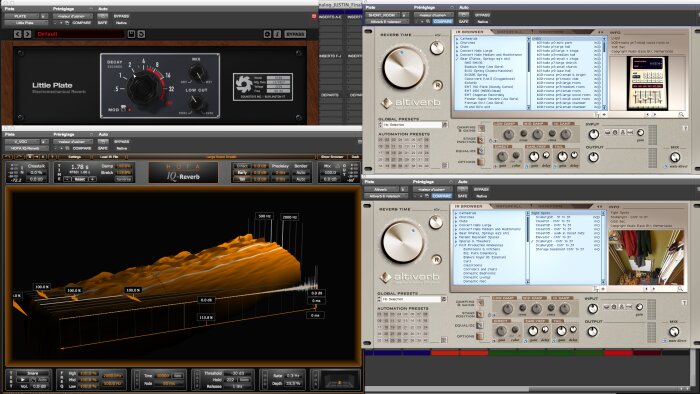700x394 pixels.
Task: Toggle COMPARE in the HOFA IQ-Reverb header
Action: pos(82,148)
